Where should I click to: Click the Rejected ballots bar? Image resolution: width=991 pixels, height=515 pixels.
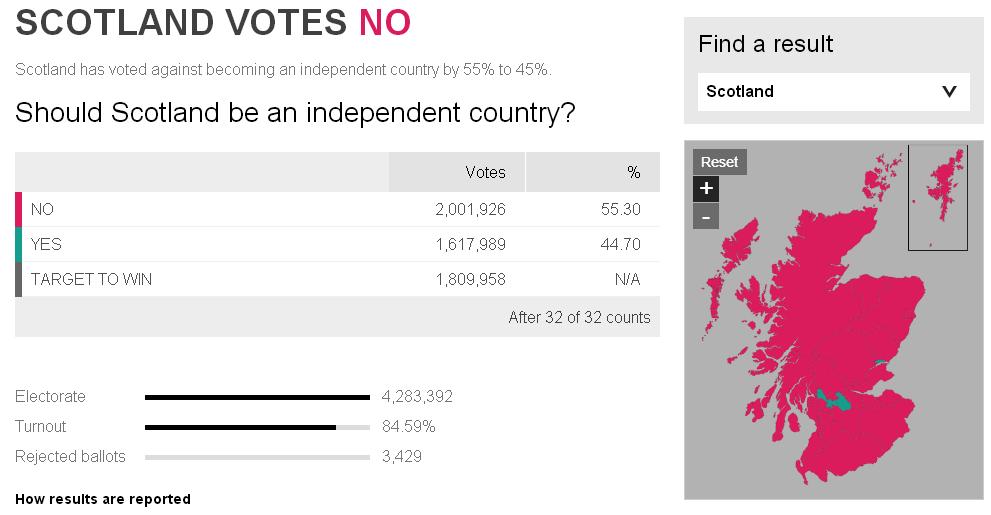257,457
